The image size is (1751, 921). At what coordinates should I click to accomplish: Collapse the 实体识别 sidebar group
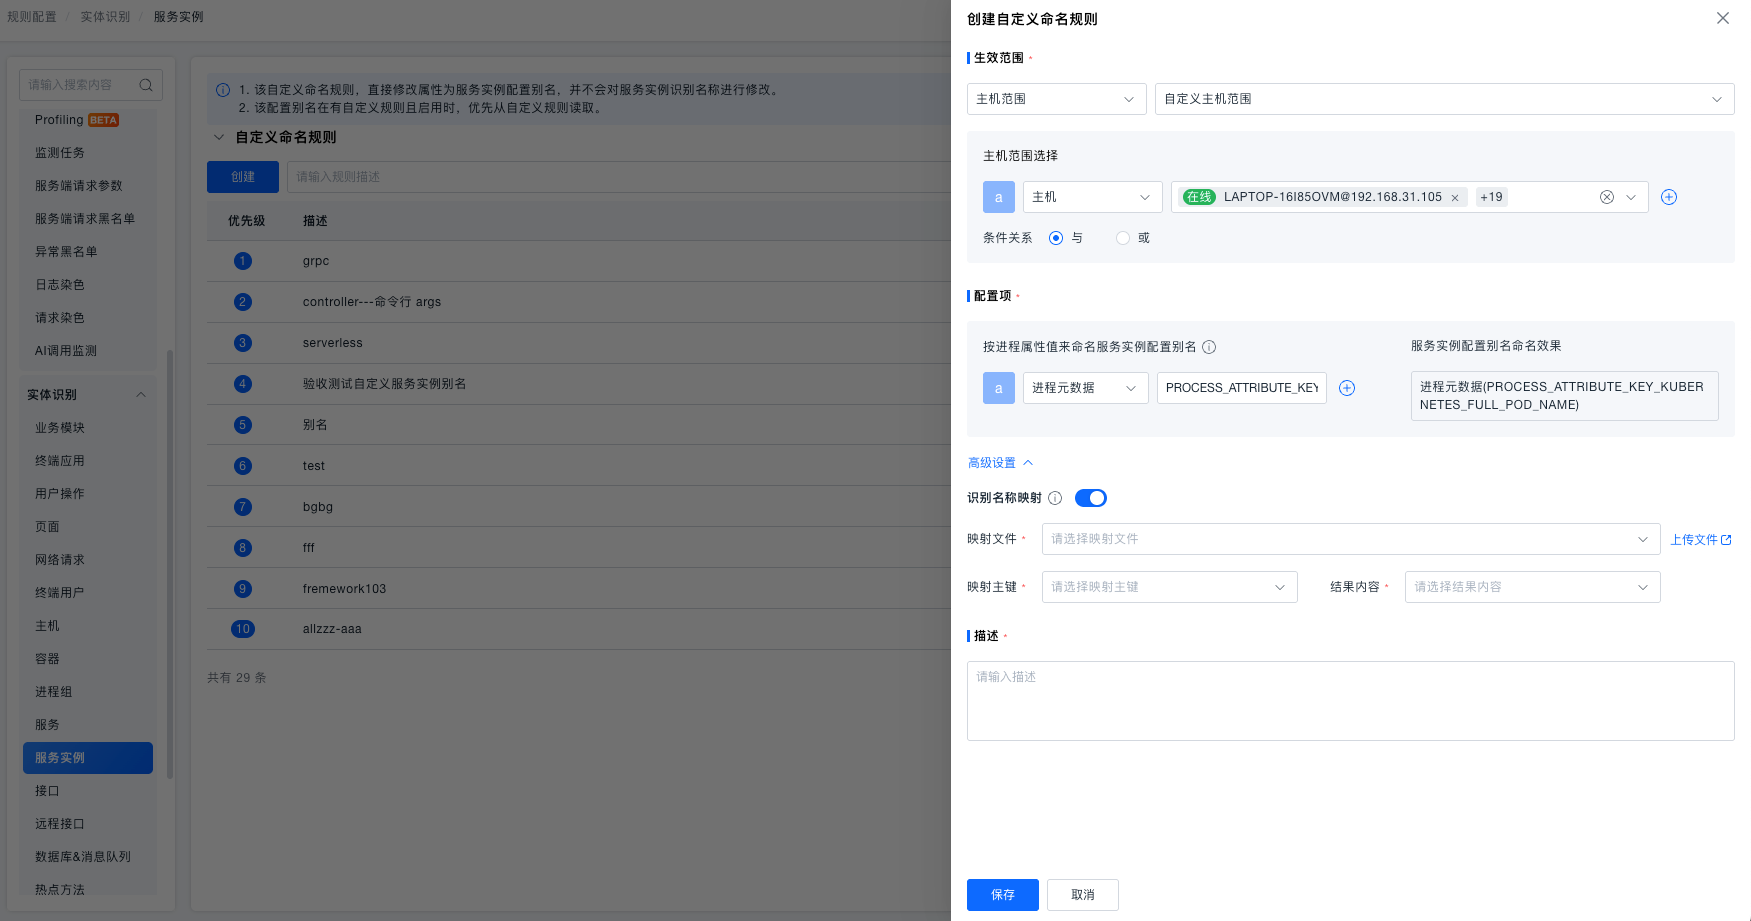(141, 395)
